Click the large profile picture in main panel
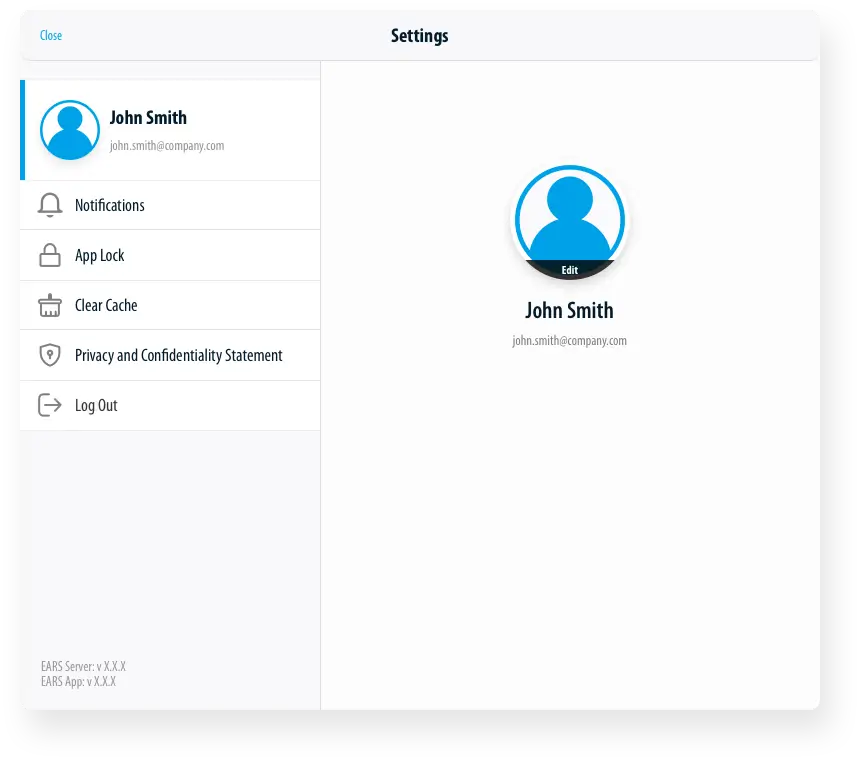Viewport: 860px width, 760px height. pos(569,220)
